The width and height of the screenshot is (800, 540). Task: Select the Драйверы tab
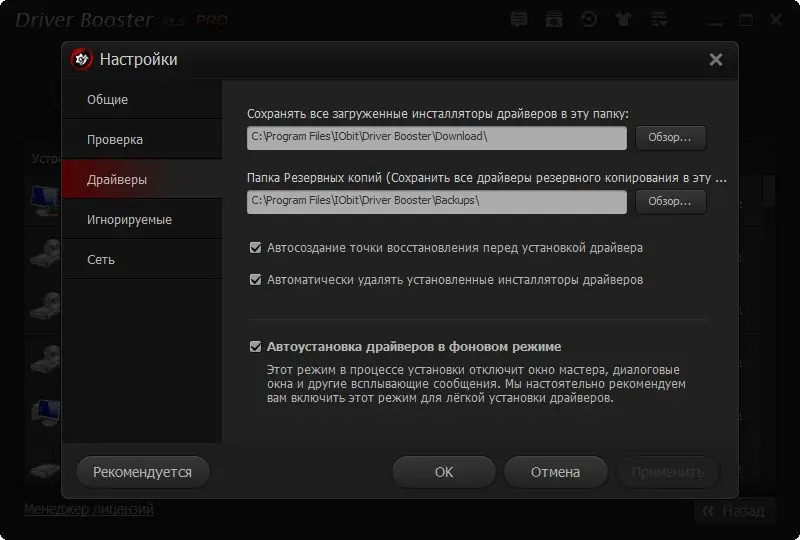[142, 179]
